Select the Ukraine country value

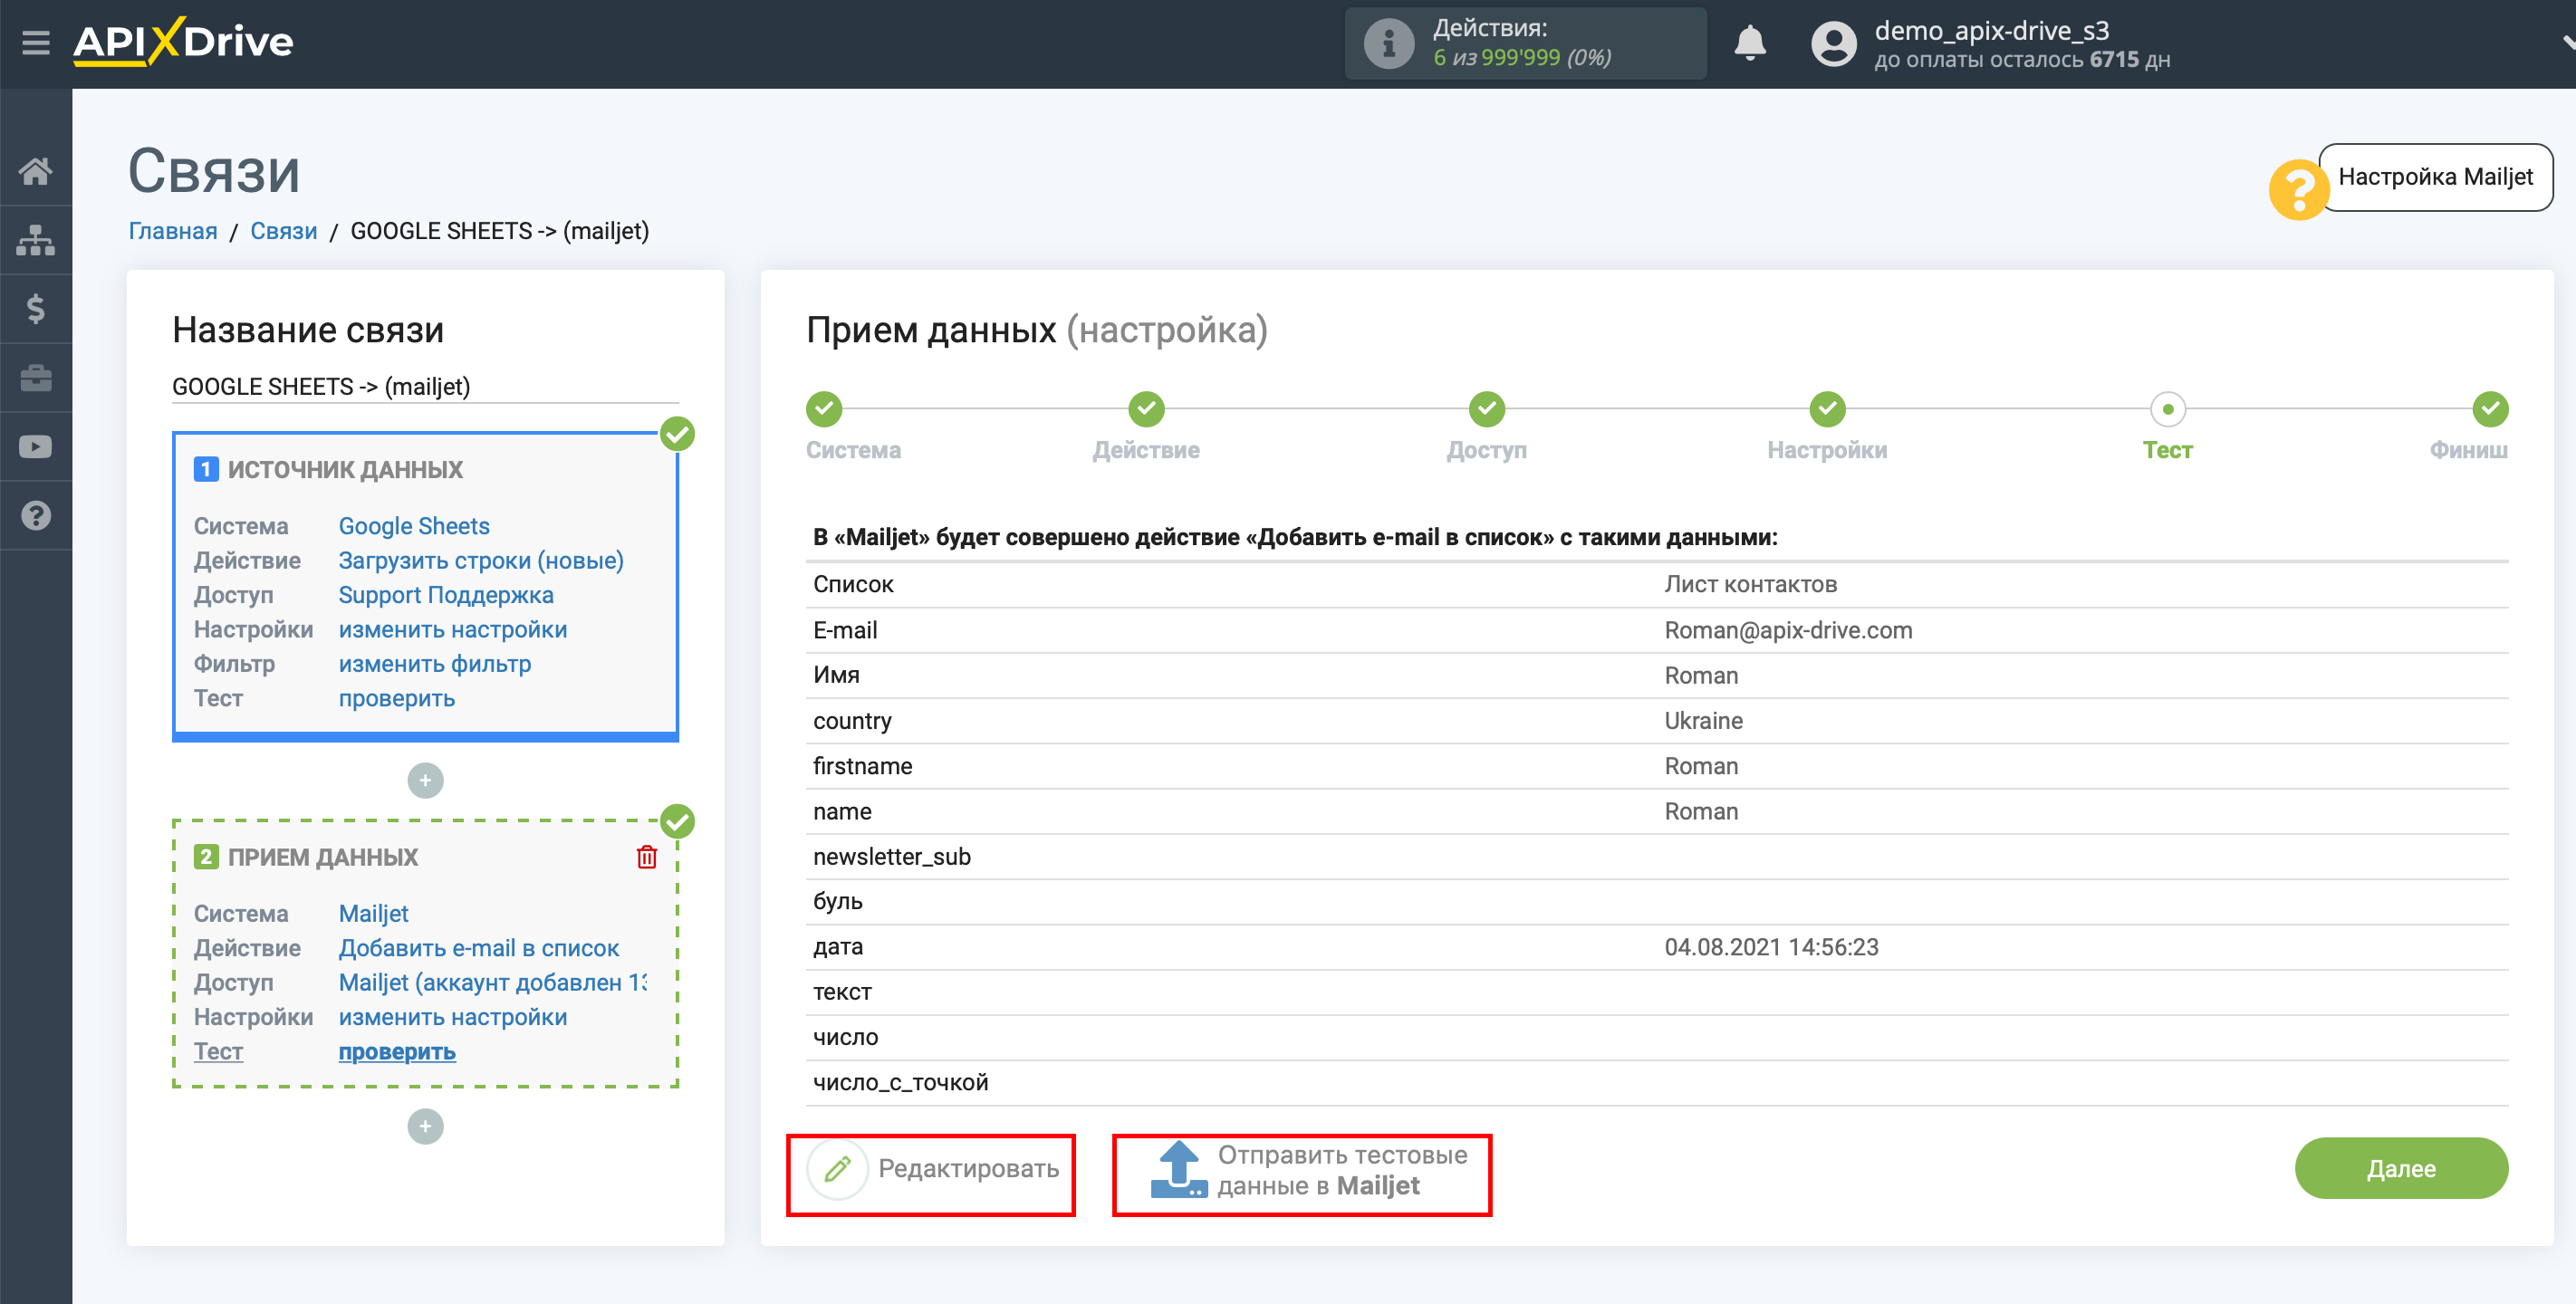(x=1703, y=721)
